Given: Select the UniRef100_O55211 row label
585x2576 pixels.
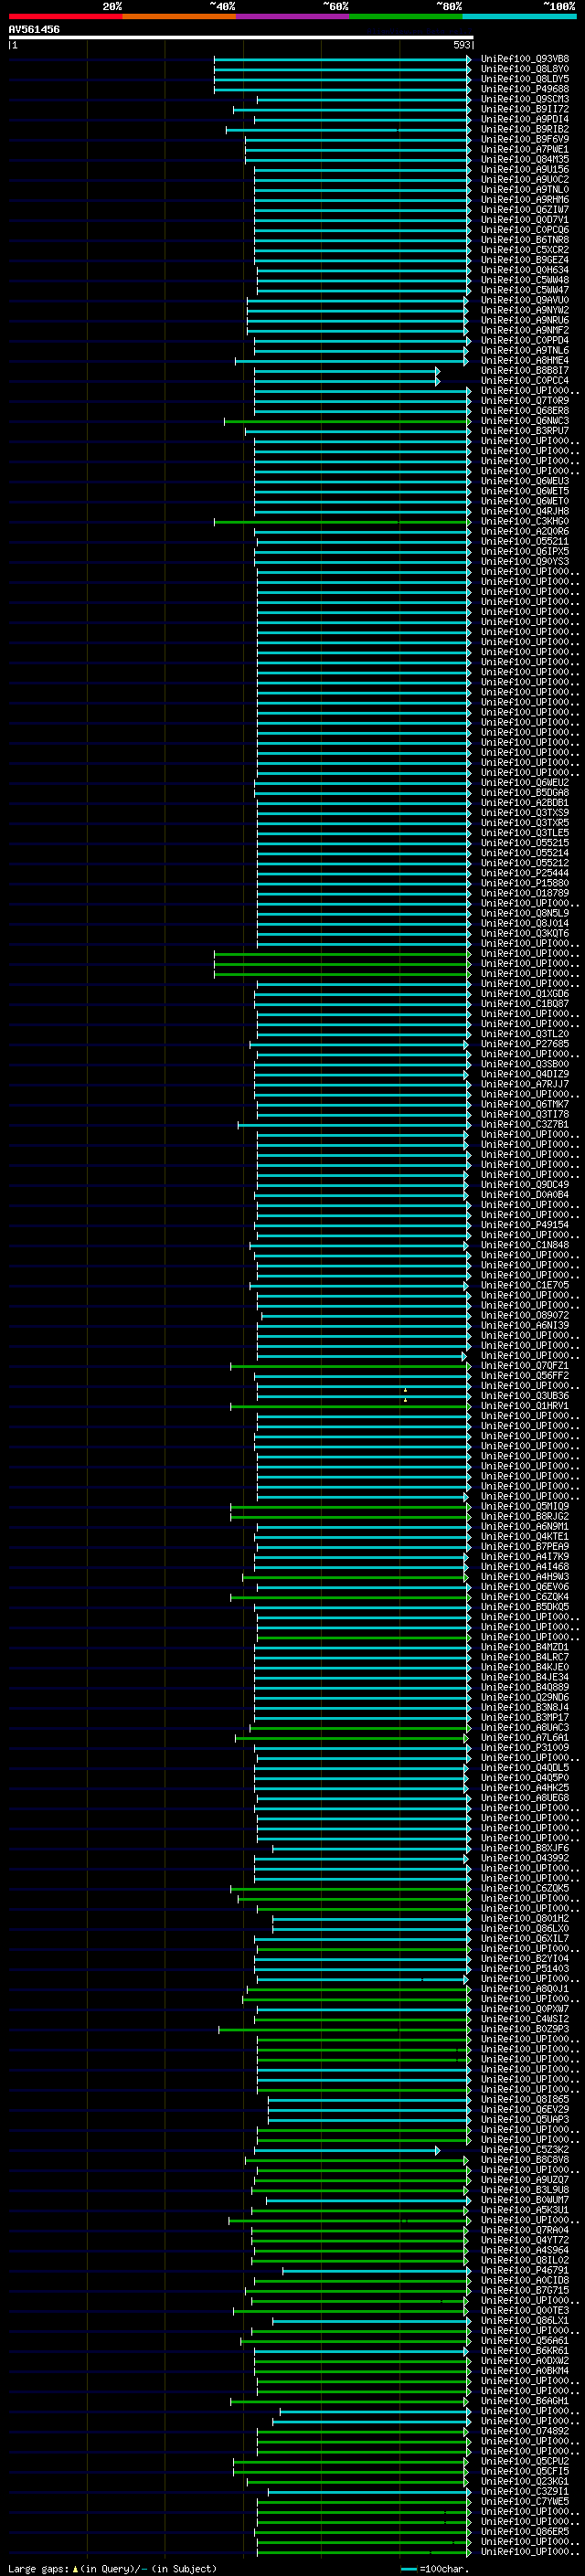Looking at the screenshot, I should tap(525, 541).
